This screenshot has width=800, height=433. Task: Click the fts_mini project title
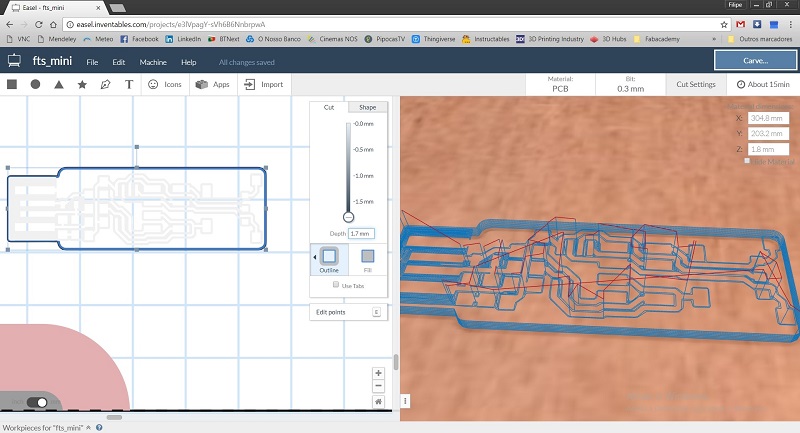(x=52, y=61)
